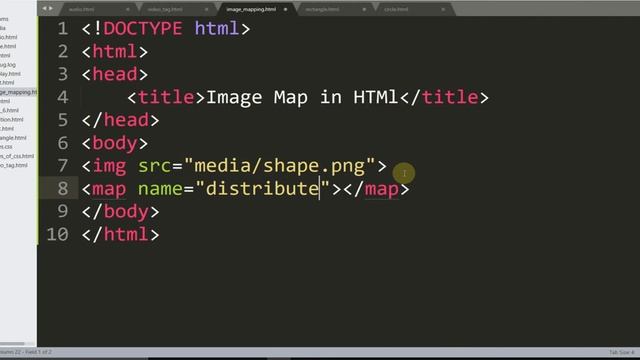640x360 pixels.
Task: Click the previous-tab left arrow
Action: 44,9
